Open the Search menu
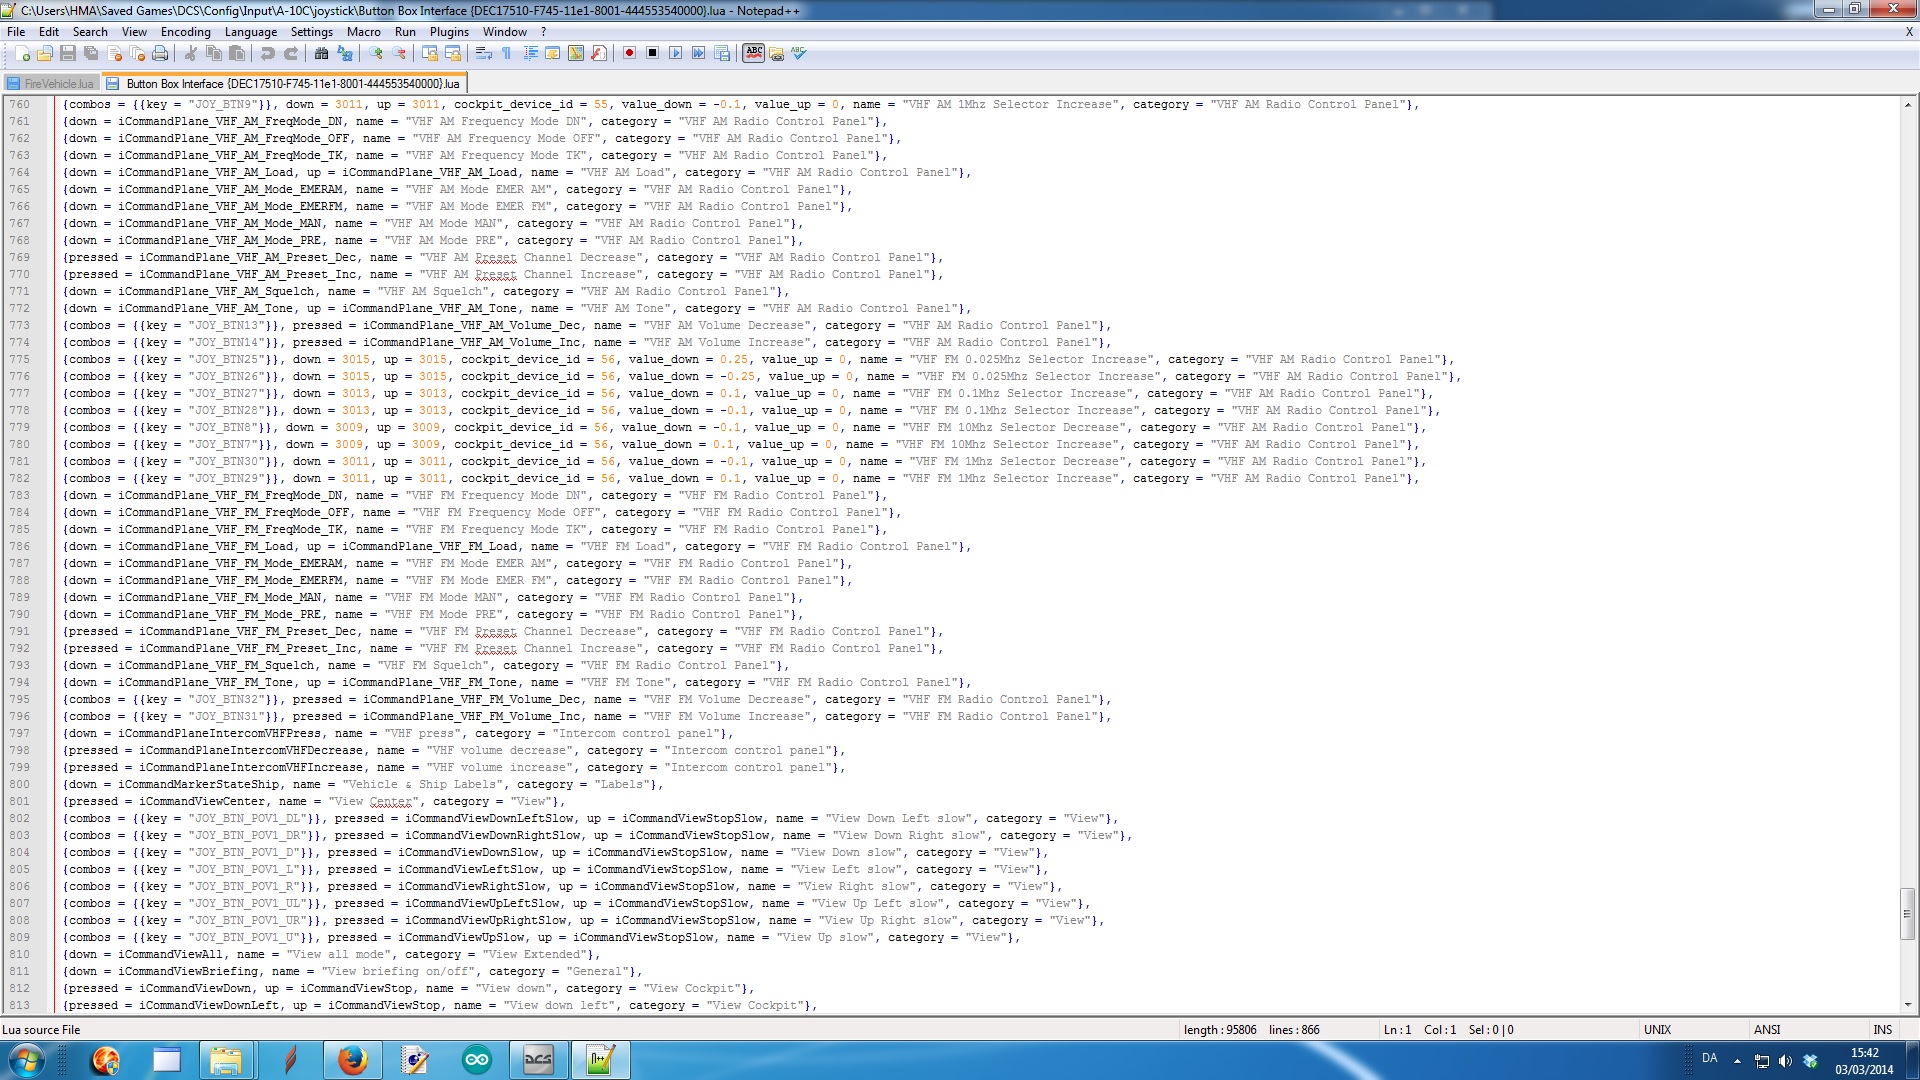 [90, 32]
